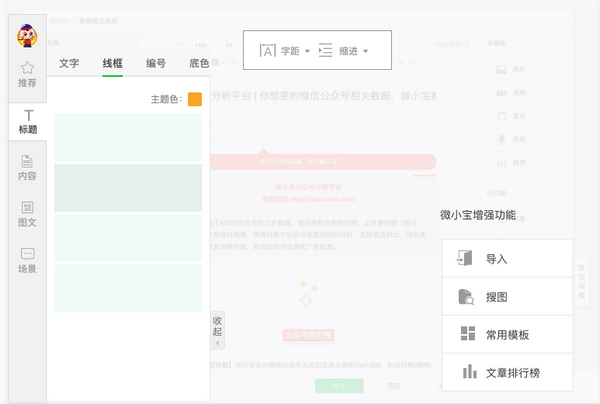This screenshot has height=404, width=600.
Task: Pick the orange 主题色 color swatch
Action: 194,99
